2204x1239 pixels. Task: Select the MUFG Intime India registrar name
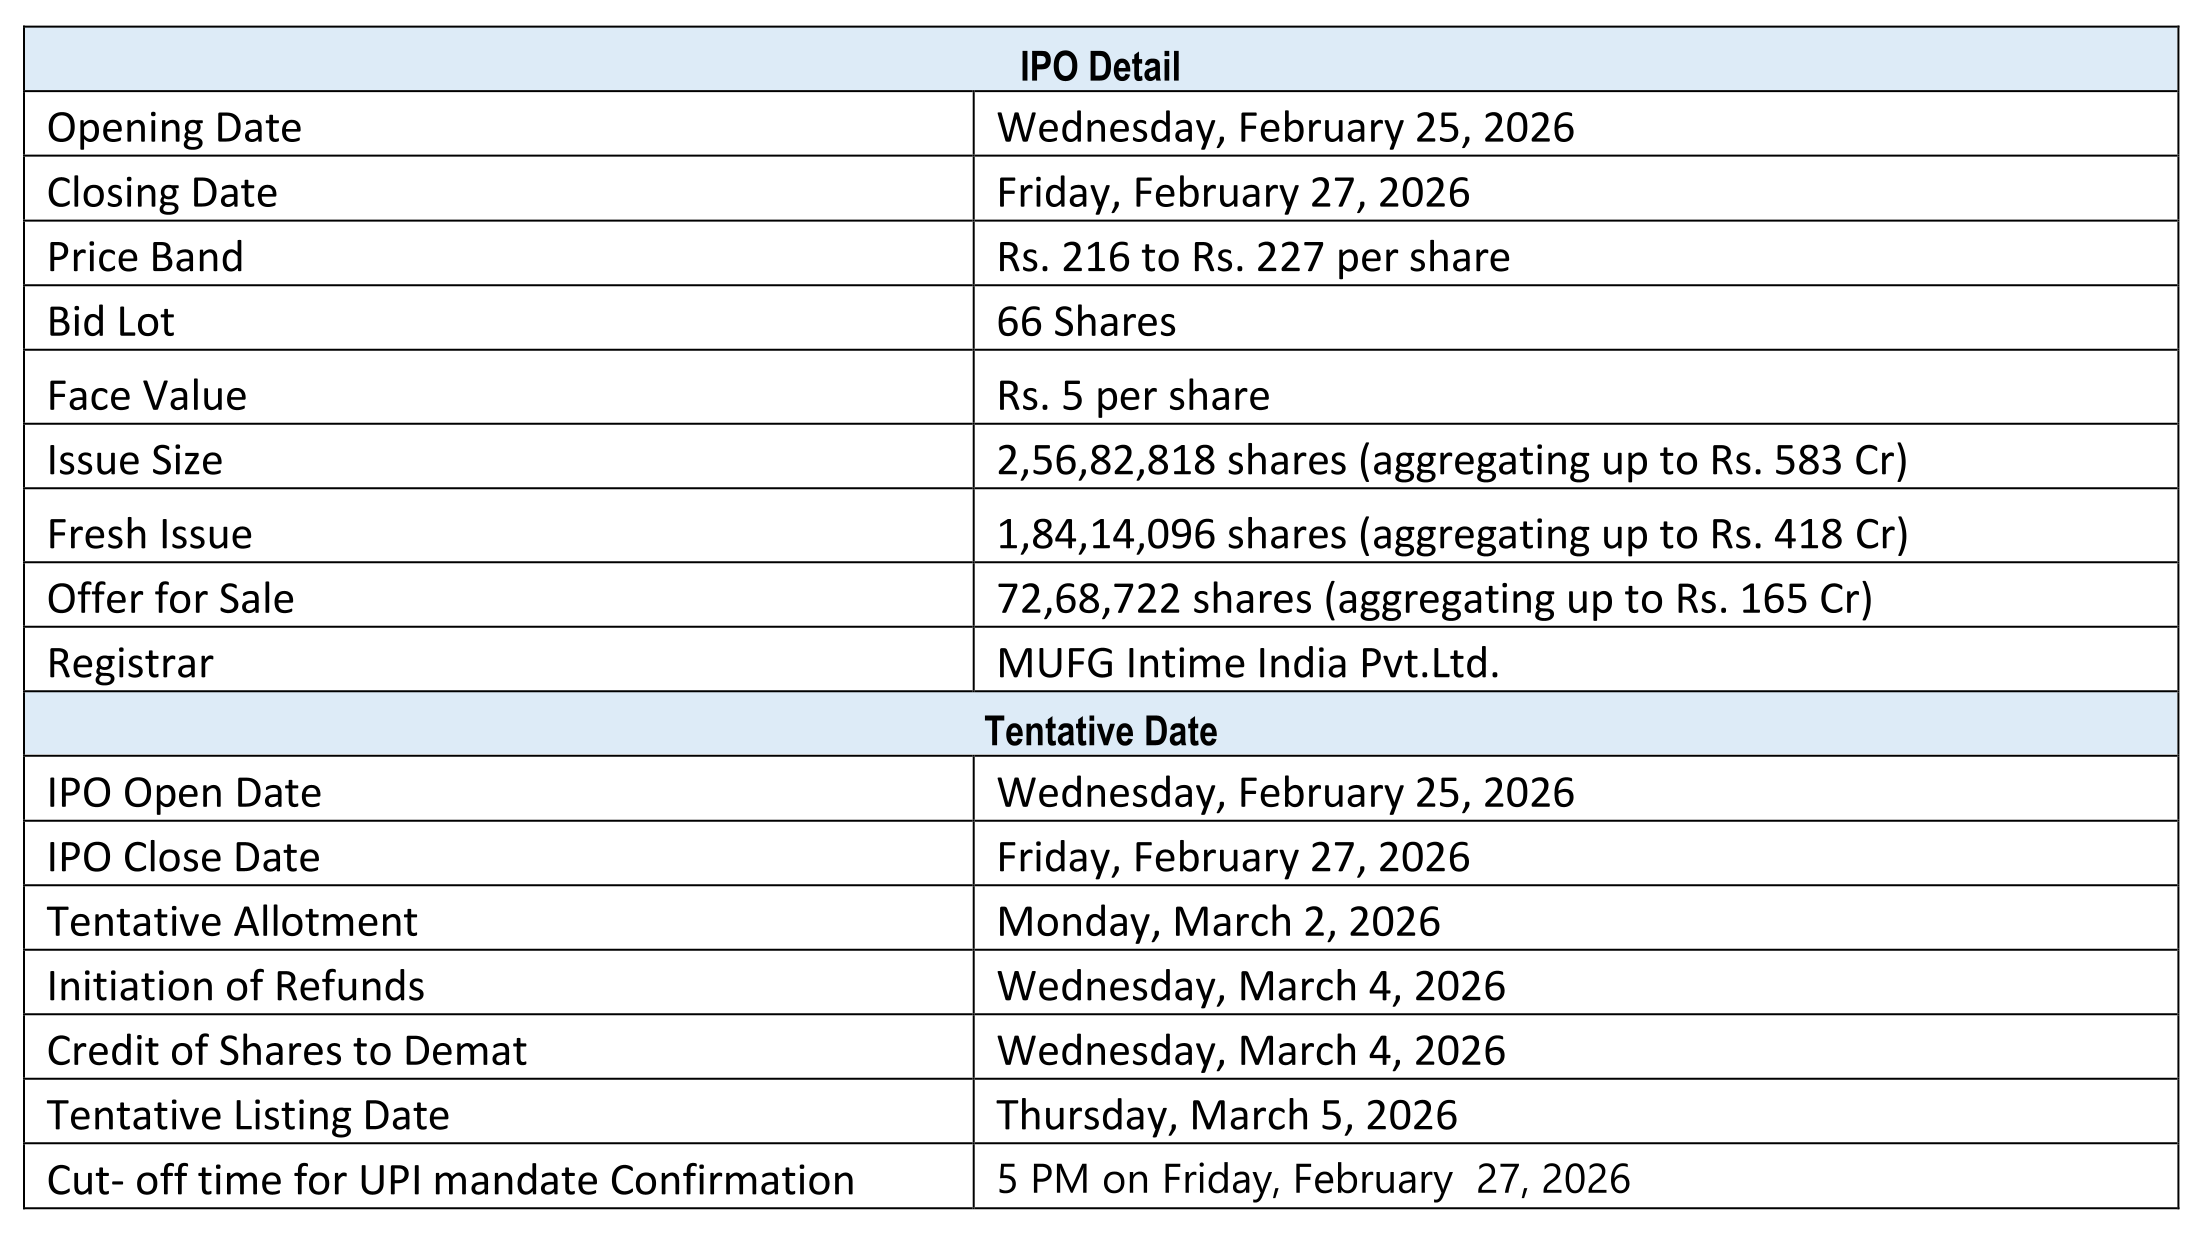(x=1248, y=663)
